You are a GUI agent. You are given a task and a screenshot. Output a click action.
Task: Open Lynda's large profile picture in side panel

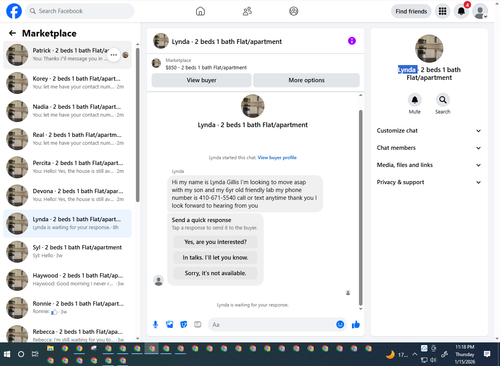(x=429, y=49)
